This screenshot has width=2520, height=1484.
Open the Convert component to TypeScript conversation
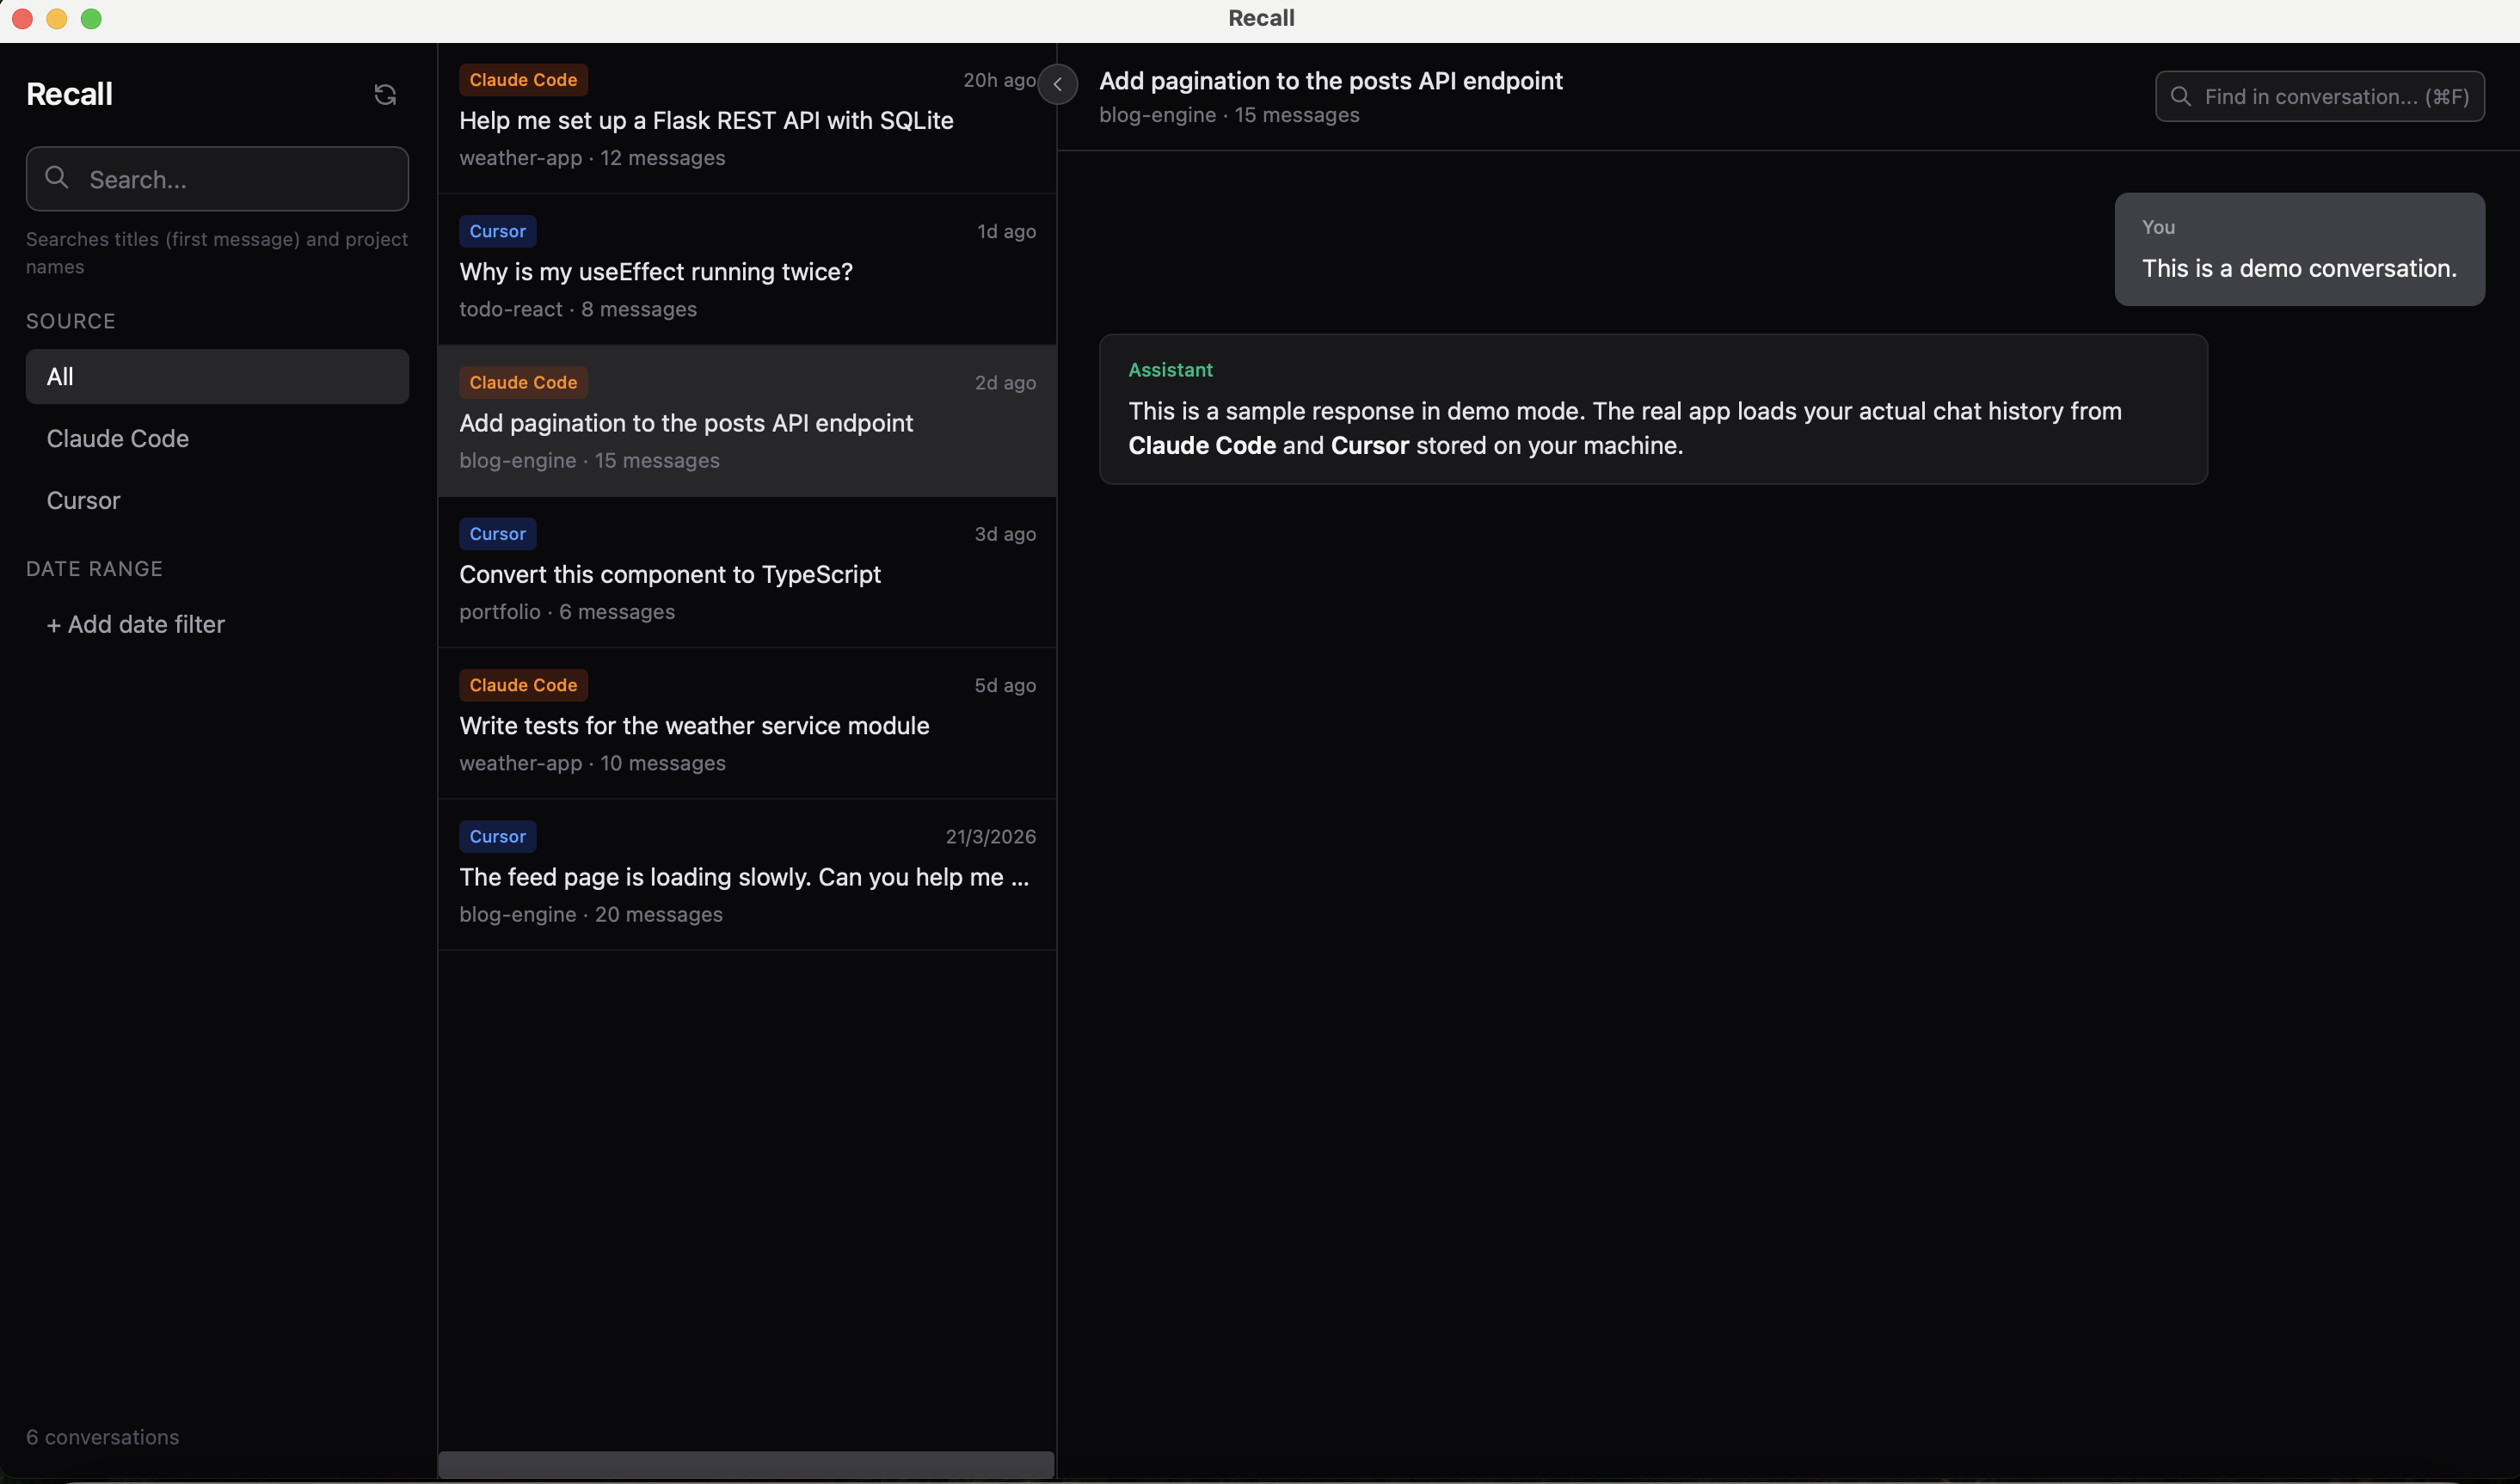(670, 575)
